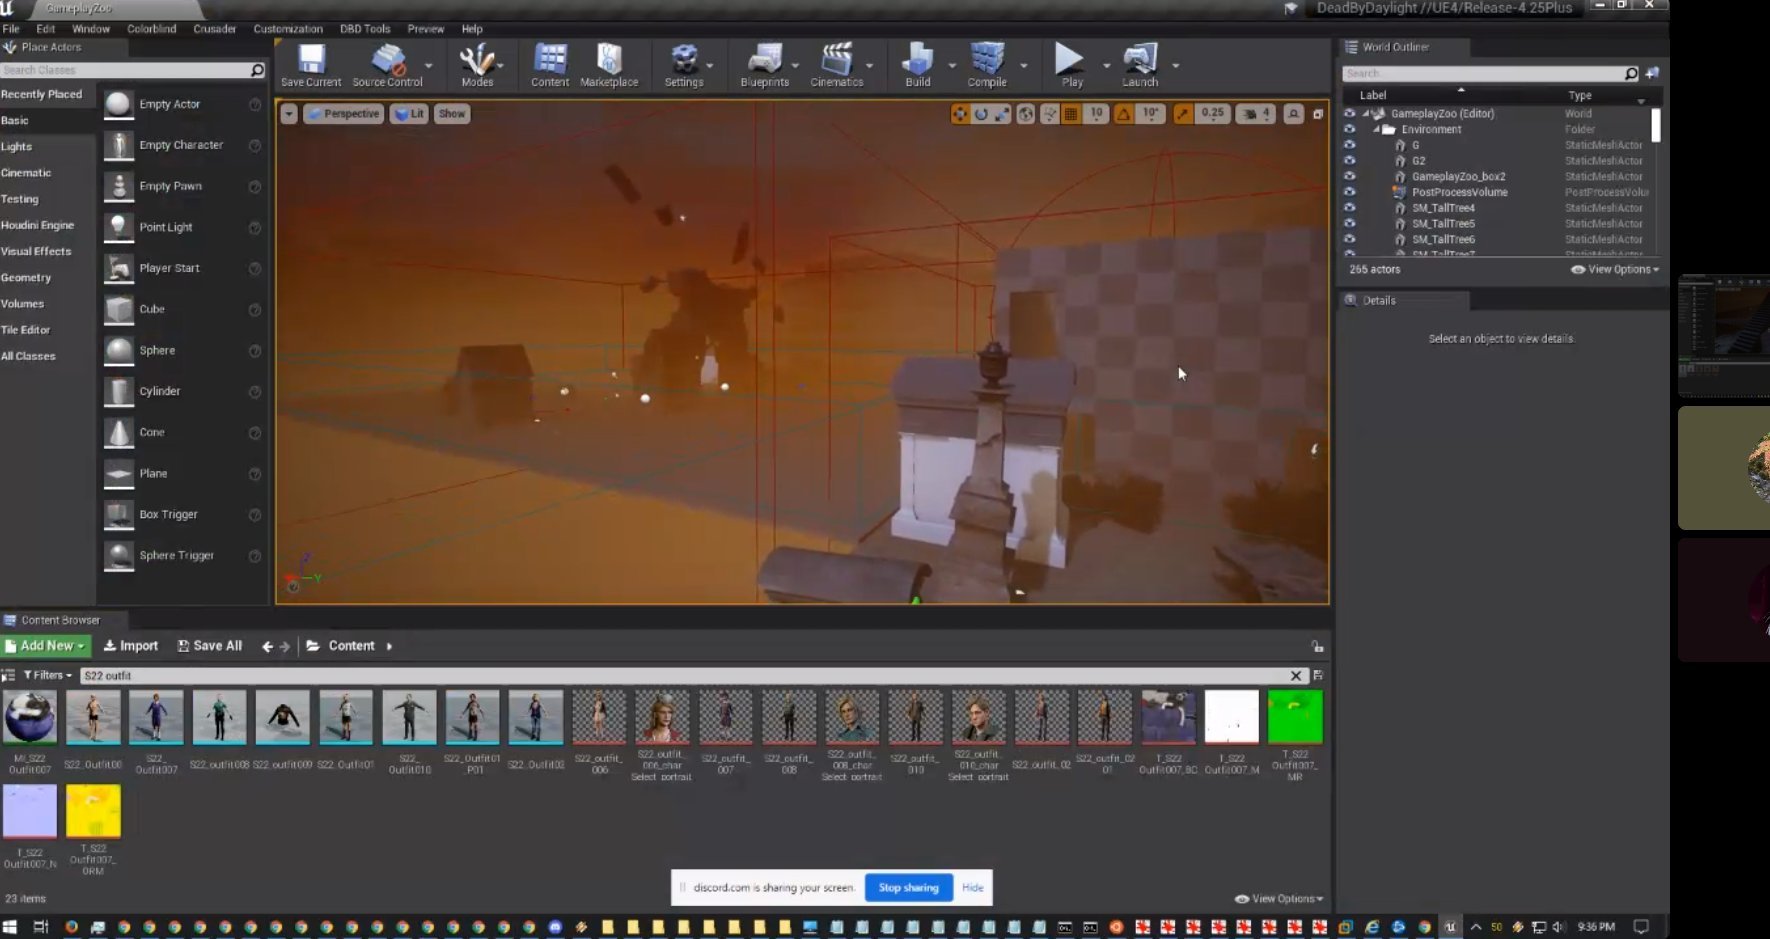
Task: Select the scale gizmo mode in viewport
Action: pyautogui.click(x=1002, y=114)
